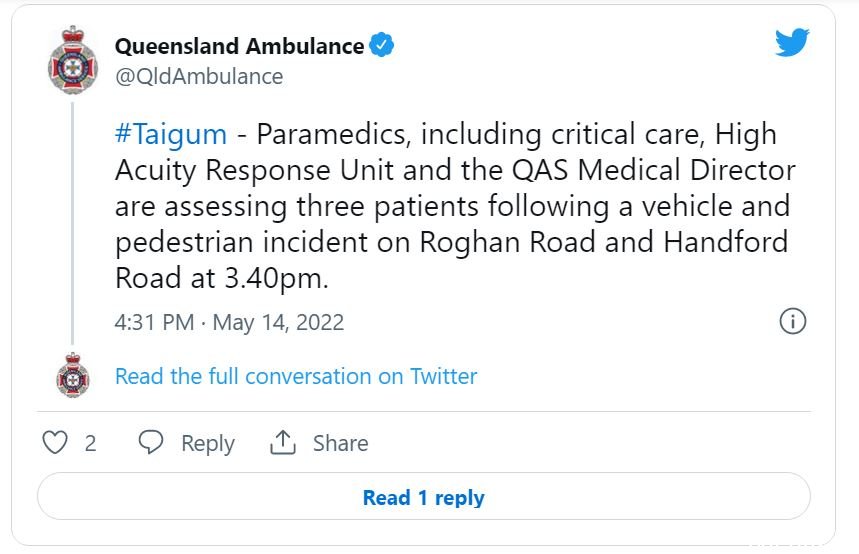Open the #Taigum hashtag link
Viewport: 859px width, 554px height.
coord(171,134)
